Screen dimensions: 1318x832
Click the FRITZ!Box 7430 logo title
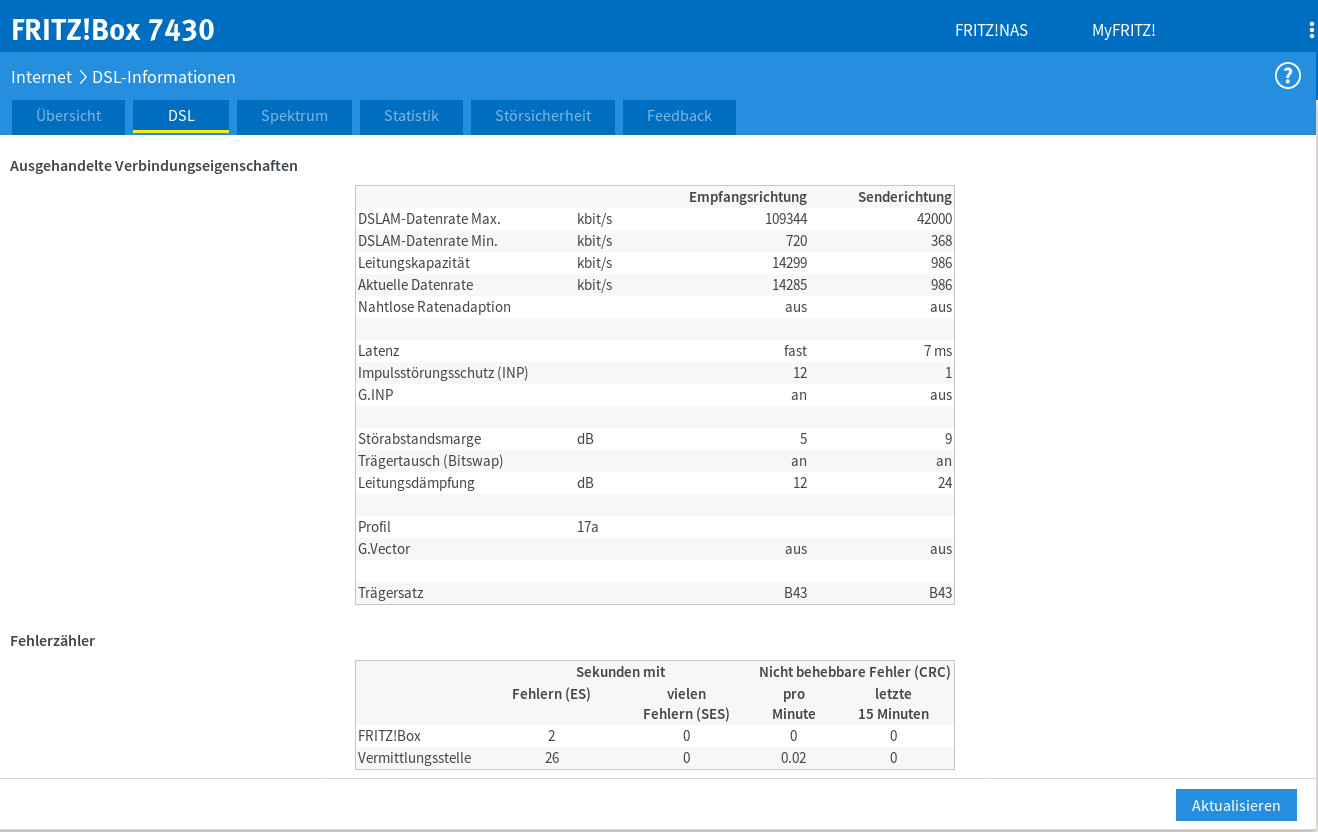coord(113,30)
